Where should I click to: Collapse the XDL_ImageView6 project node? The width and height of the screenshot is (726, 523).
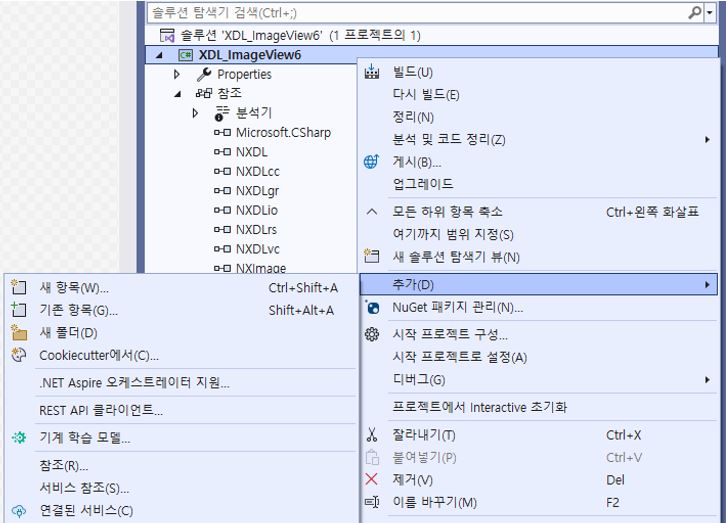click(159, 55)
